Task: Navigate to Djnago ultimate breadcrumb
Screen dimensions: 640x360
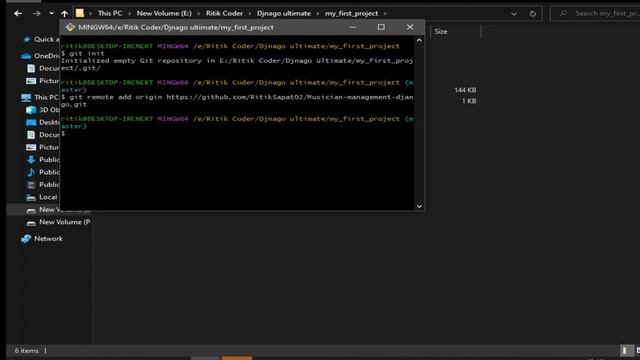Action: coord(284,13)
